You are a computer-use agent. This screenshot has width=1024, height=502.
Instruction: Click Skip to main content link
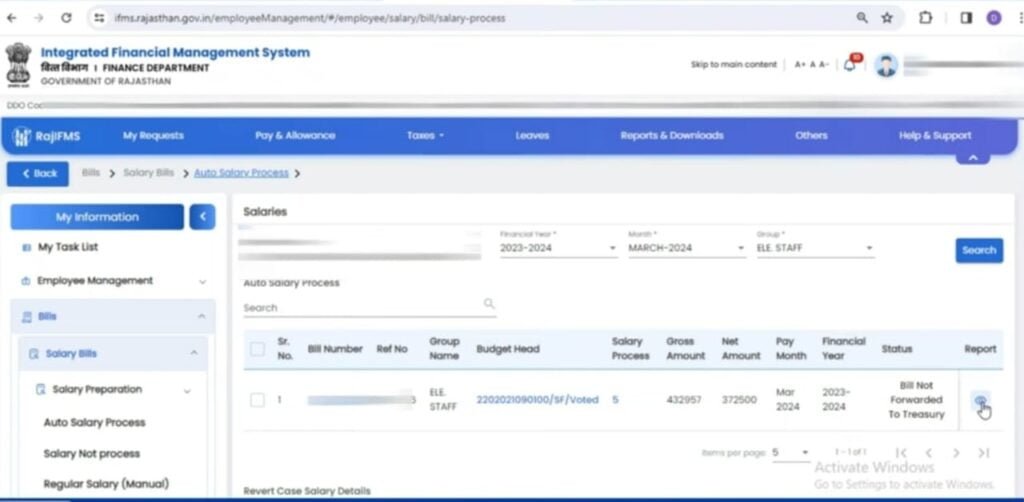click(x=734, y=65)
